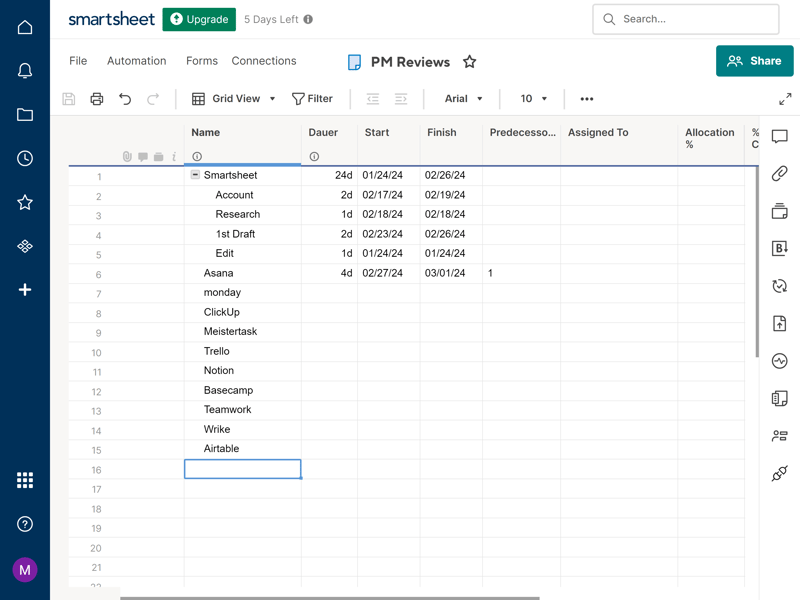Screen dimensions: 800x600
Task: Print the sheet with printer icon
Action: [96, 98]
